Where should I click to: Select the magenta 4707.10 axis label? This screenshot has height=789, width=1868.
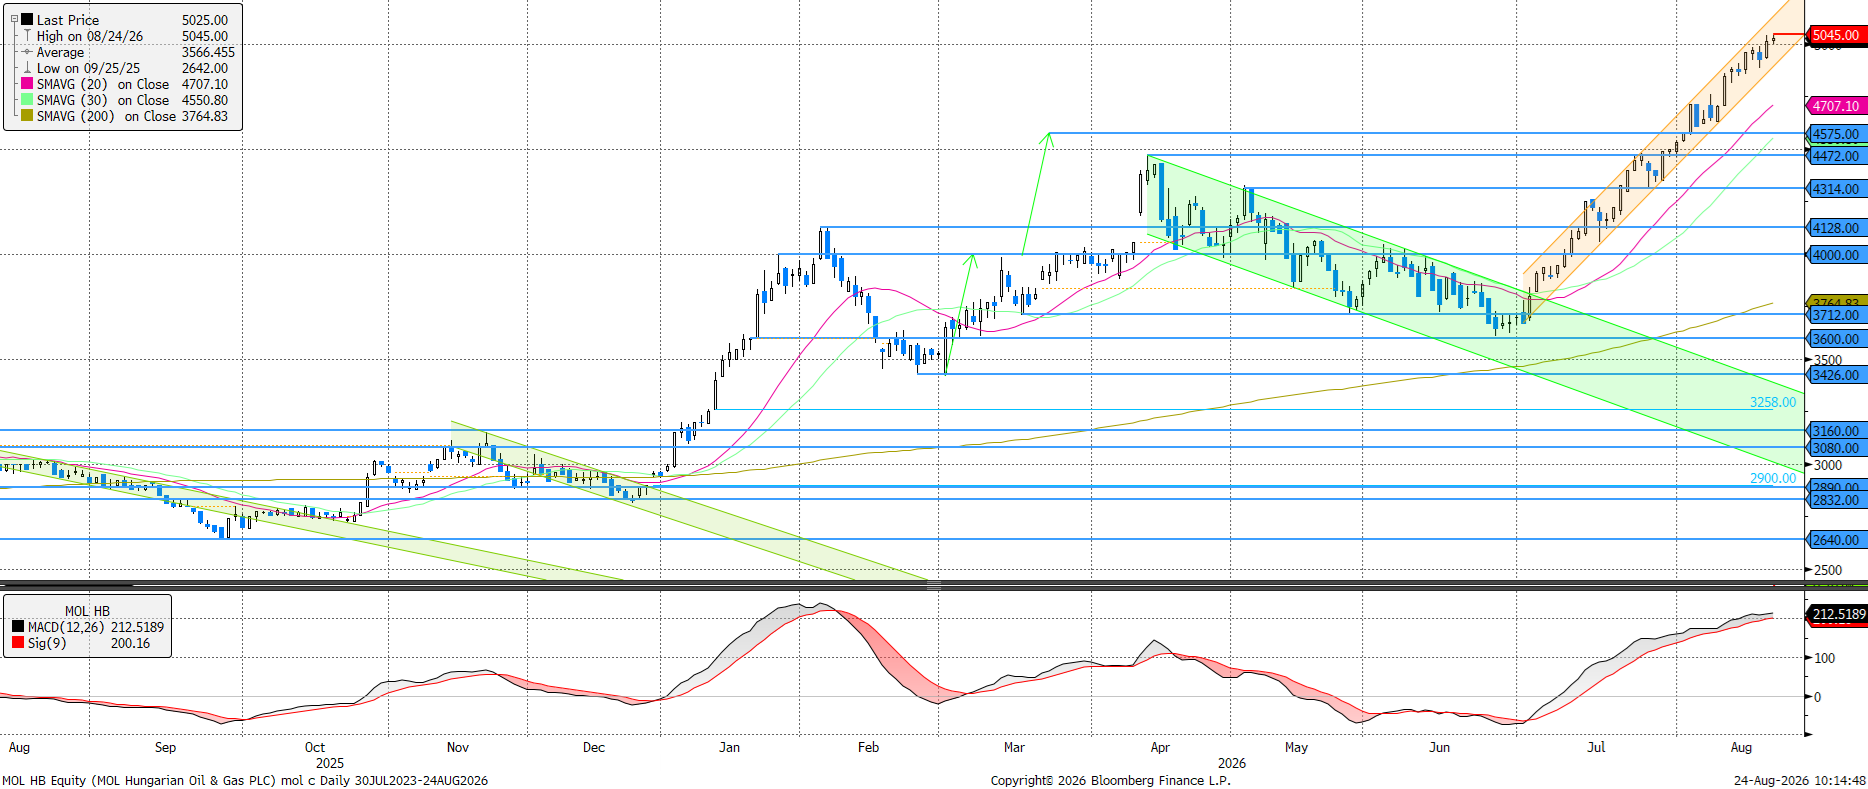(x=1836, y=105)
